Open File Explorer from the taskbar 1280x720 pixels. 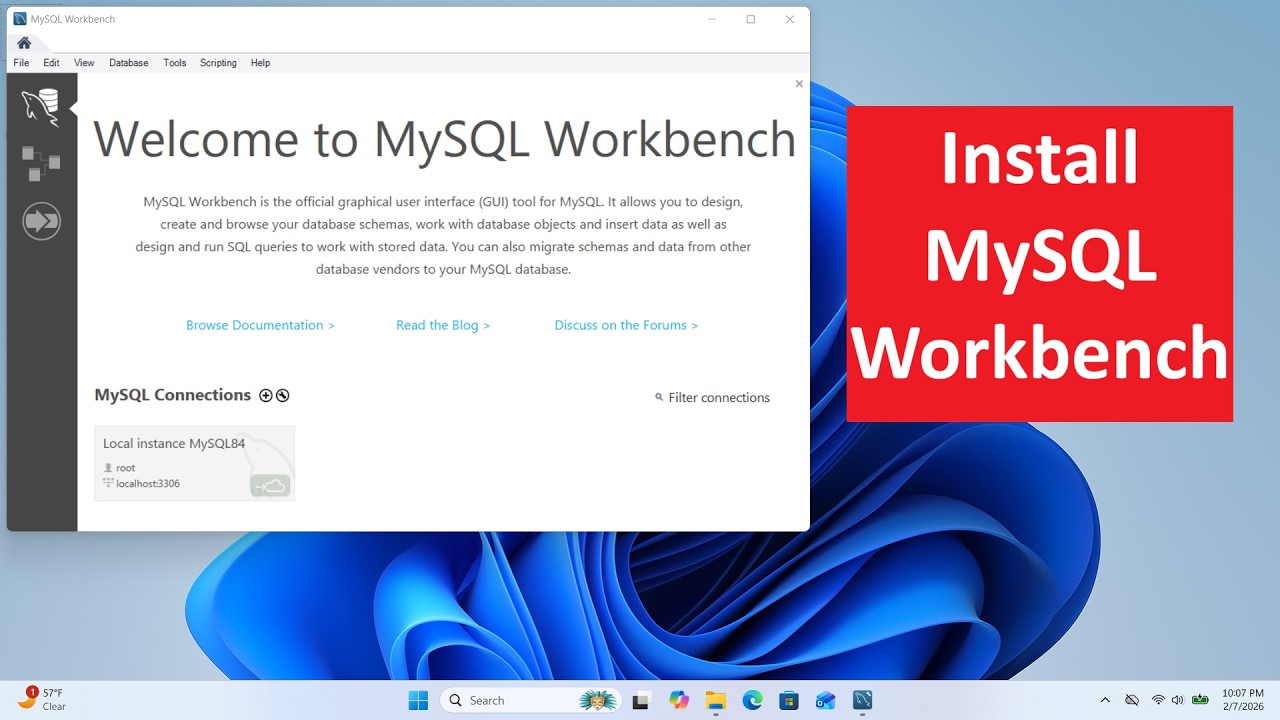(x=715, y=700)
